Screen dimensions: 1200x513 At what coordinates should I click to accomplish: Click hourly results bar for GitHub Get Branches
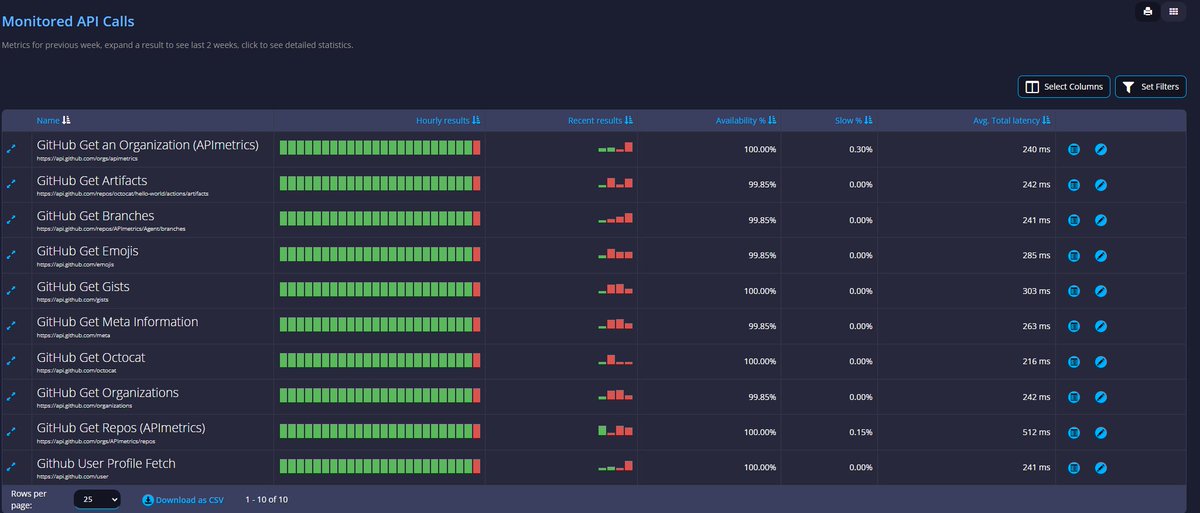tap(380, 218)
